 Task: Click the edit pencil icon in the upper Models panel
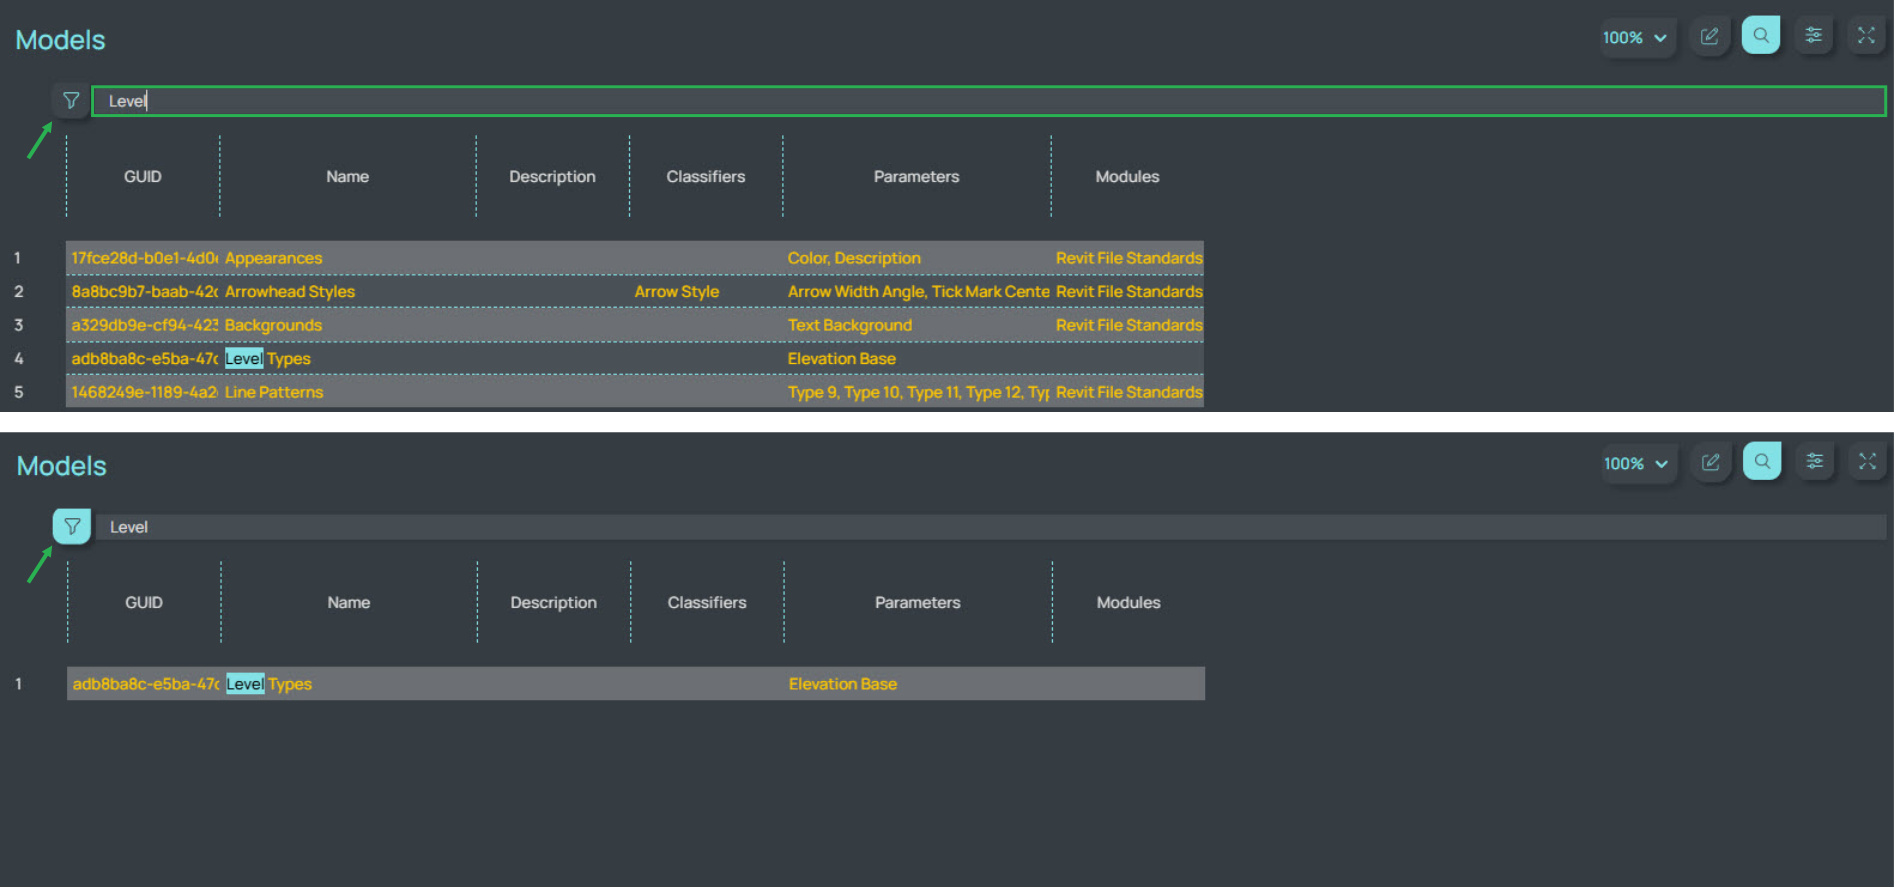pyautogui.click(x=1709, y=37)
